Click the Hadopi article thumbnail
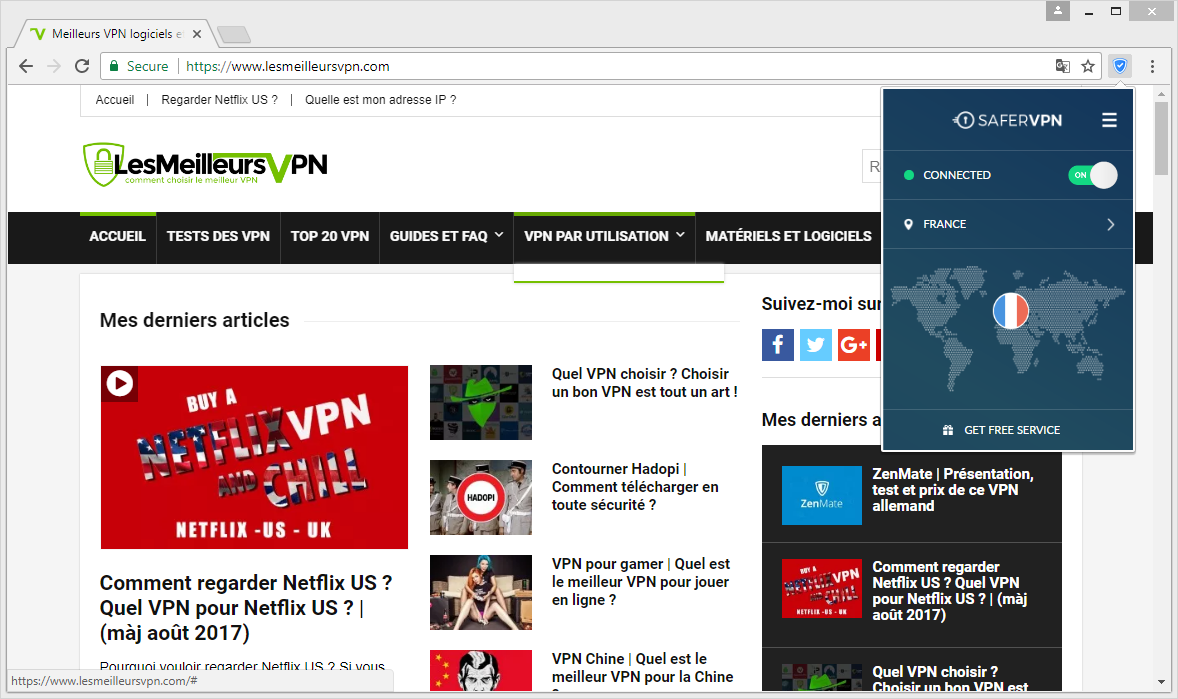The width and height of the screenshot is (1178, 699). click(481, 497)
